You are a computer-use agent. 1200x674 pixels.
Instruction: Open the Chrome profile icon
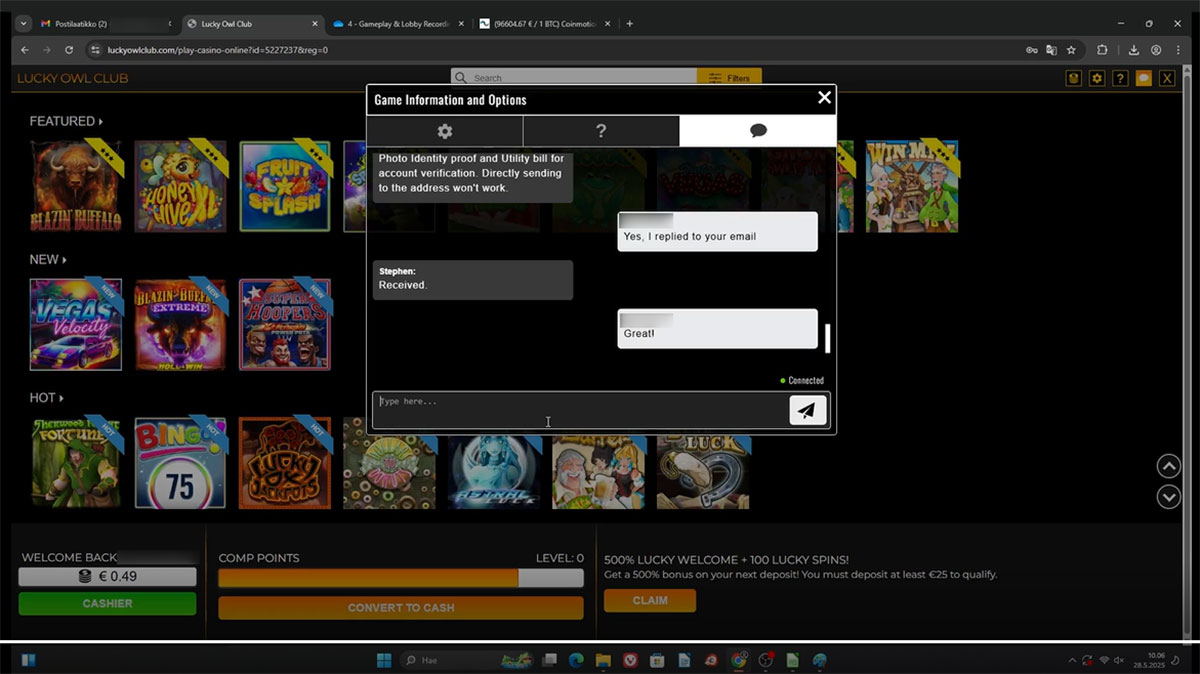click(1156, 50)
